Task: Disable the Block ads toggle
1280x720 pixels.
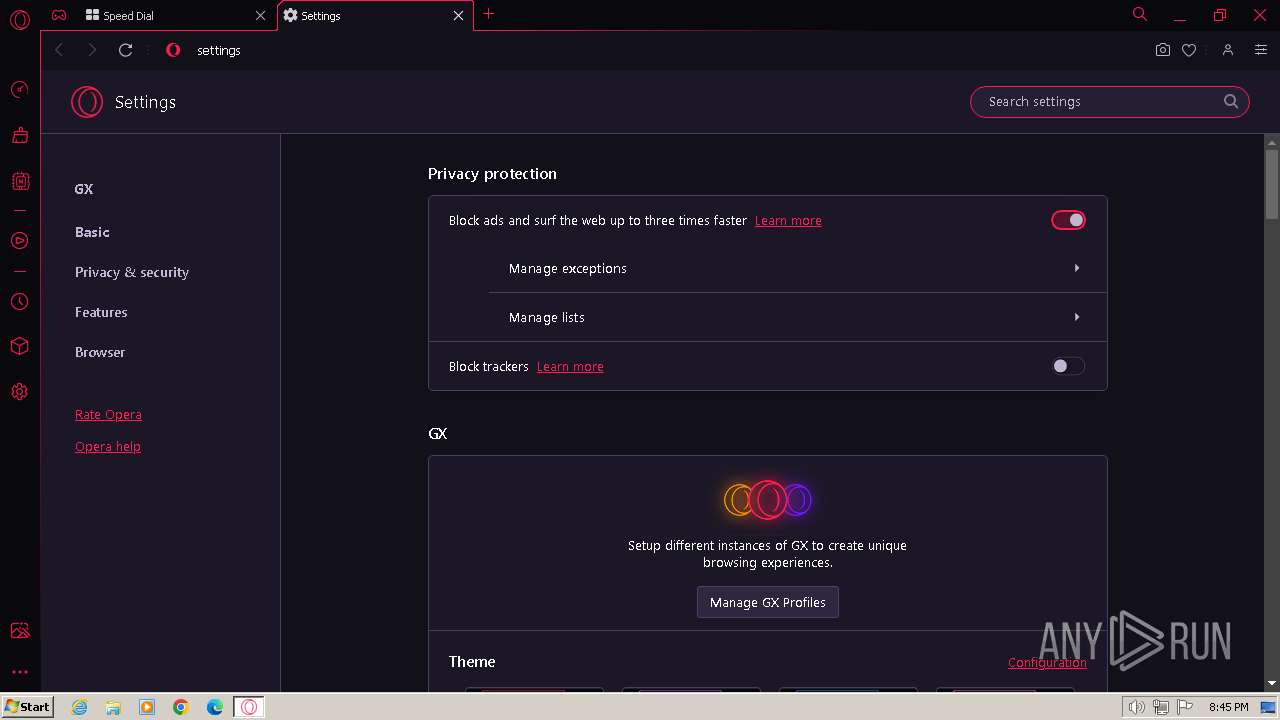Action: [1068, 220]
